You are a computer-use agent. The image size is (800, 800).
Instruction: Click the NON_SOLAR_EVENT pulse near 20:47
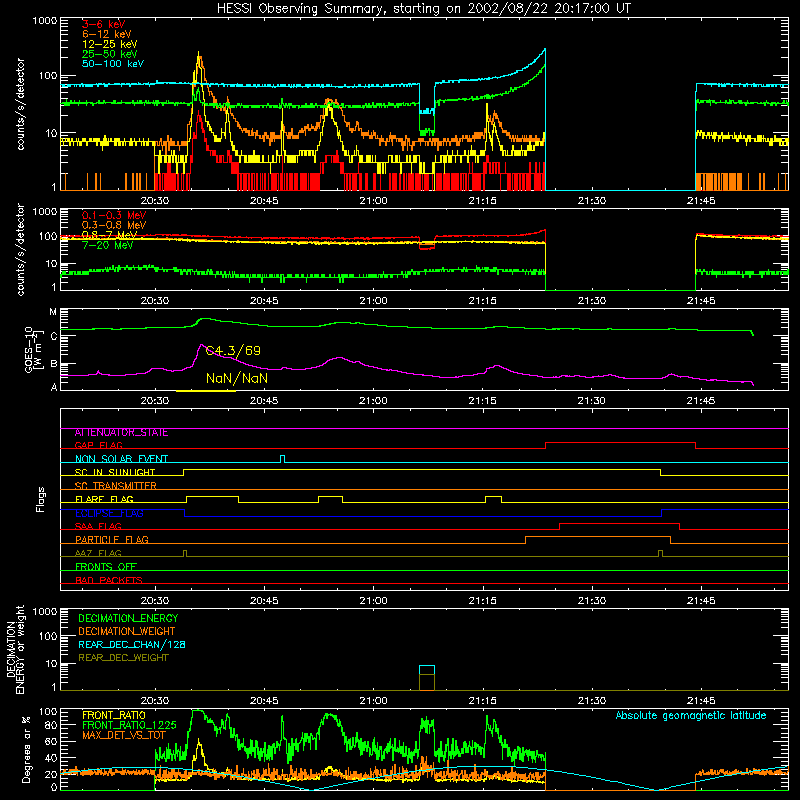click(x=283, y=459)
